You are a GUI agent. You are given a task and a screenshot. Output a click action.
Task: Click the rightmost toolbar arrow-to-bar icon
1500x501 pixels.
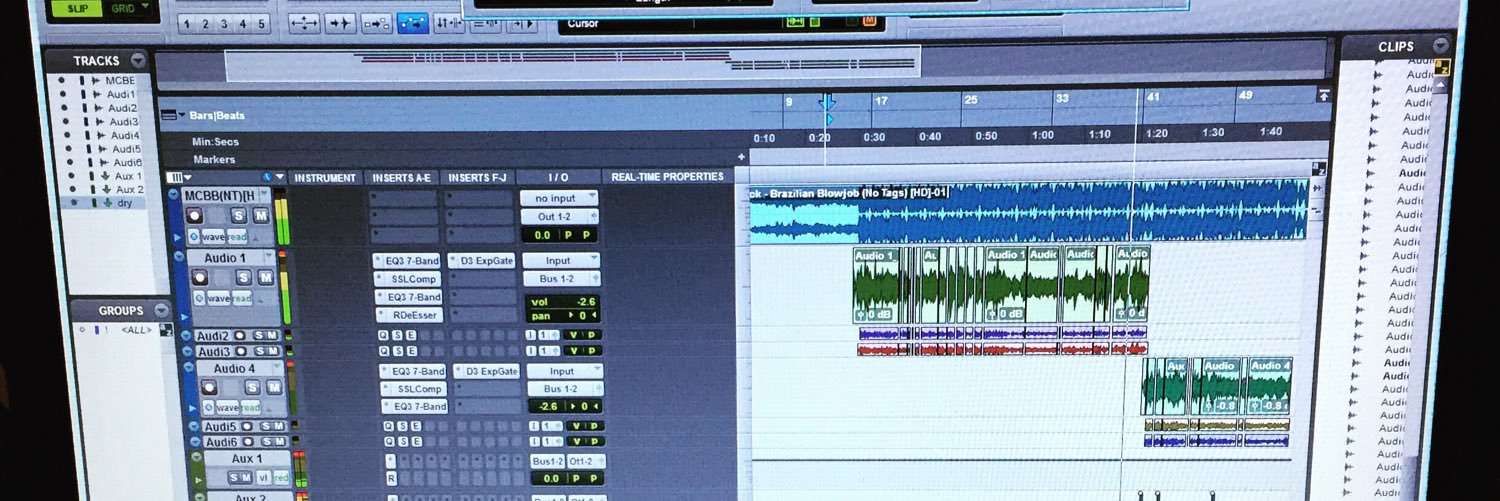tap(521, 23)
